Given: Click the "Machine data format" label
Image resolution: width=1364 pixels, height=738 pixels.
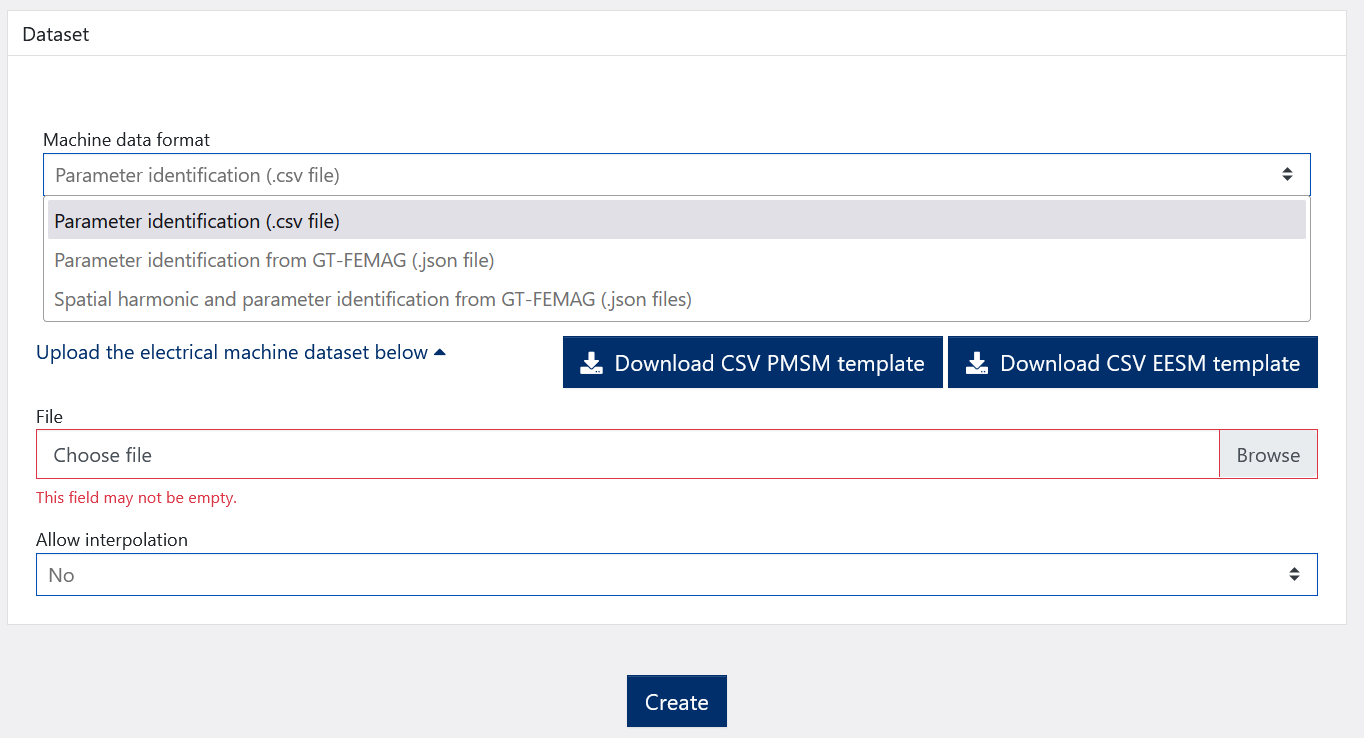Looking at the screenshot, I should [x=126, y=140].
